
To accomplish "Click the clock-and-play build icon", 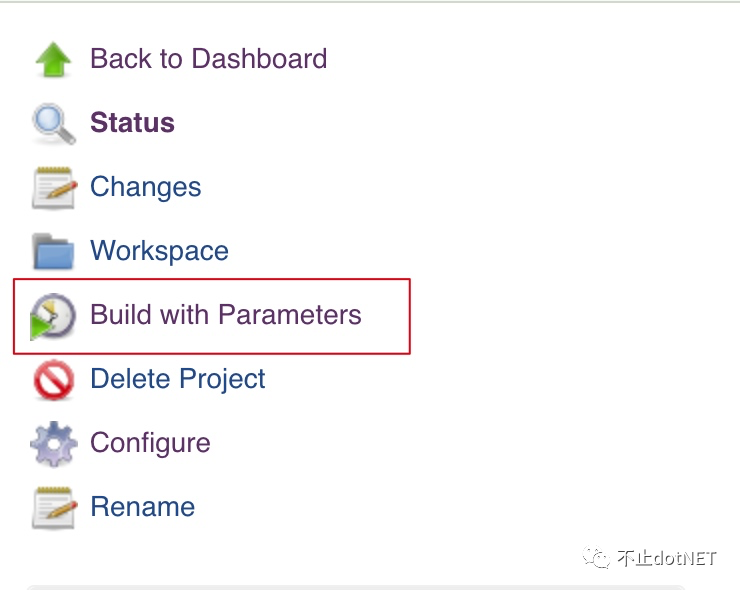I will click(x=52, y=316).
